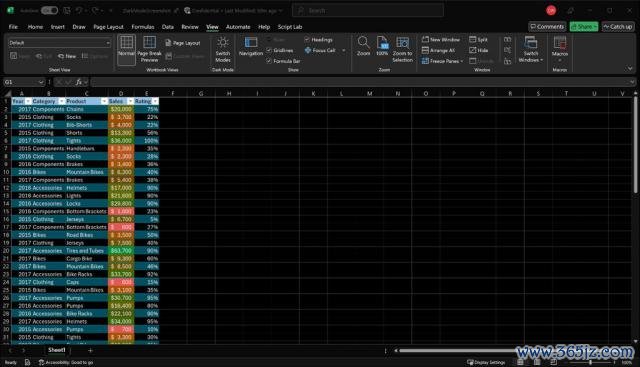The width and height of the screenshot is (640, 367).
Task: Click the Catch up button
Action: tap(618, 27)
